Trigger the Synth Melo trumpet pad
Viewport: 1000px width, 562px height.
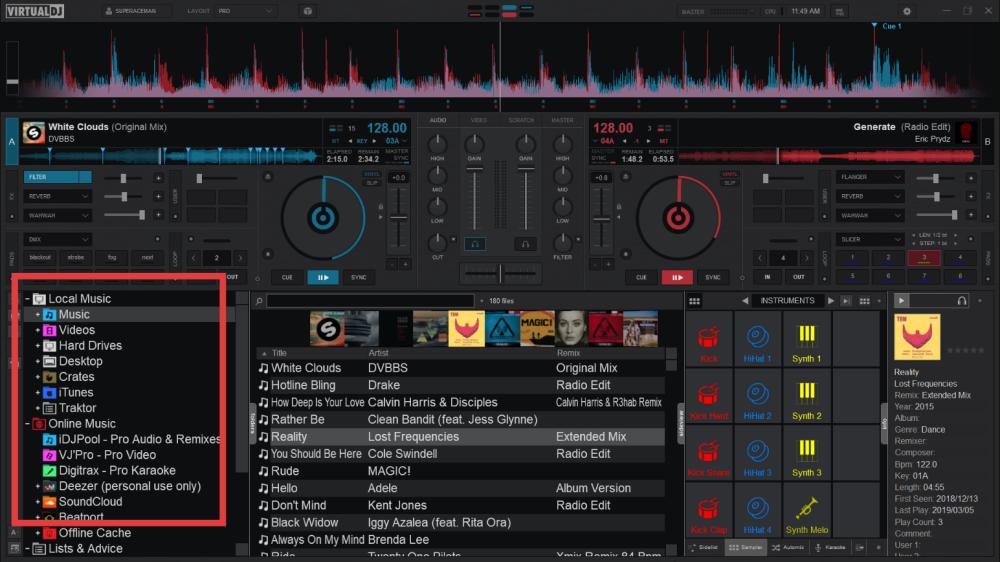806,511
